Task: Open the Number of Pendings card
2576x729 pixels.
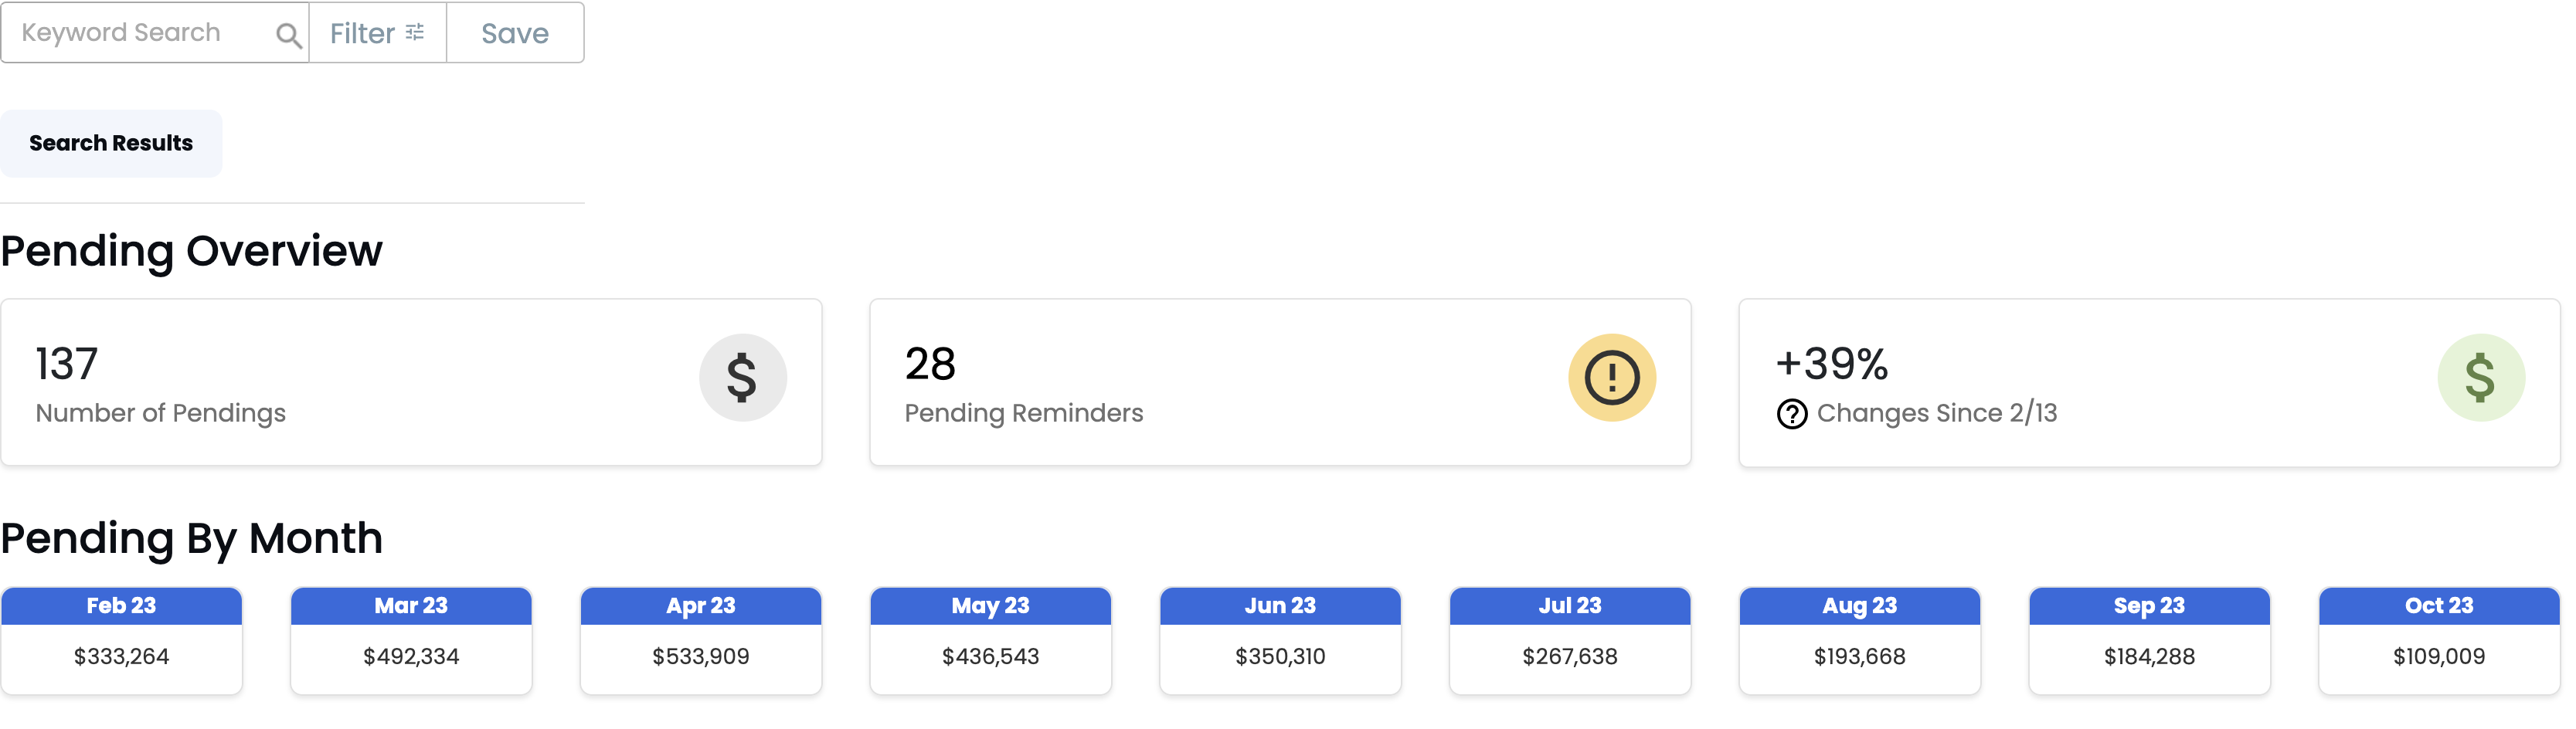Action: pyautogui.click(x=411, y=382)
